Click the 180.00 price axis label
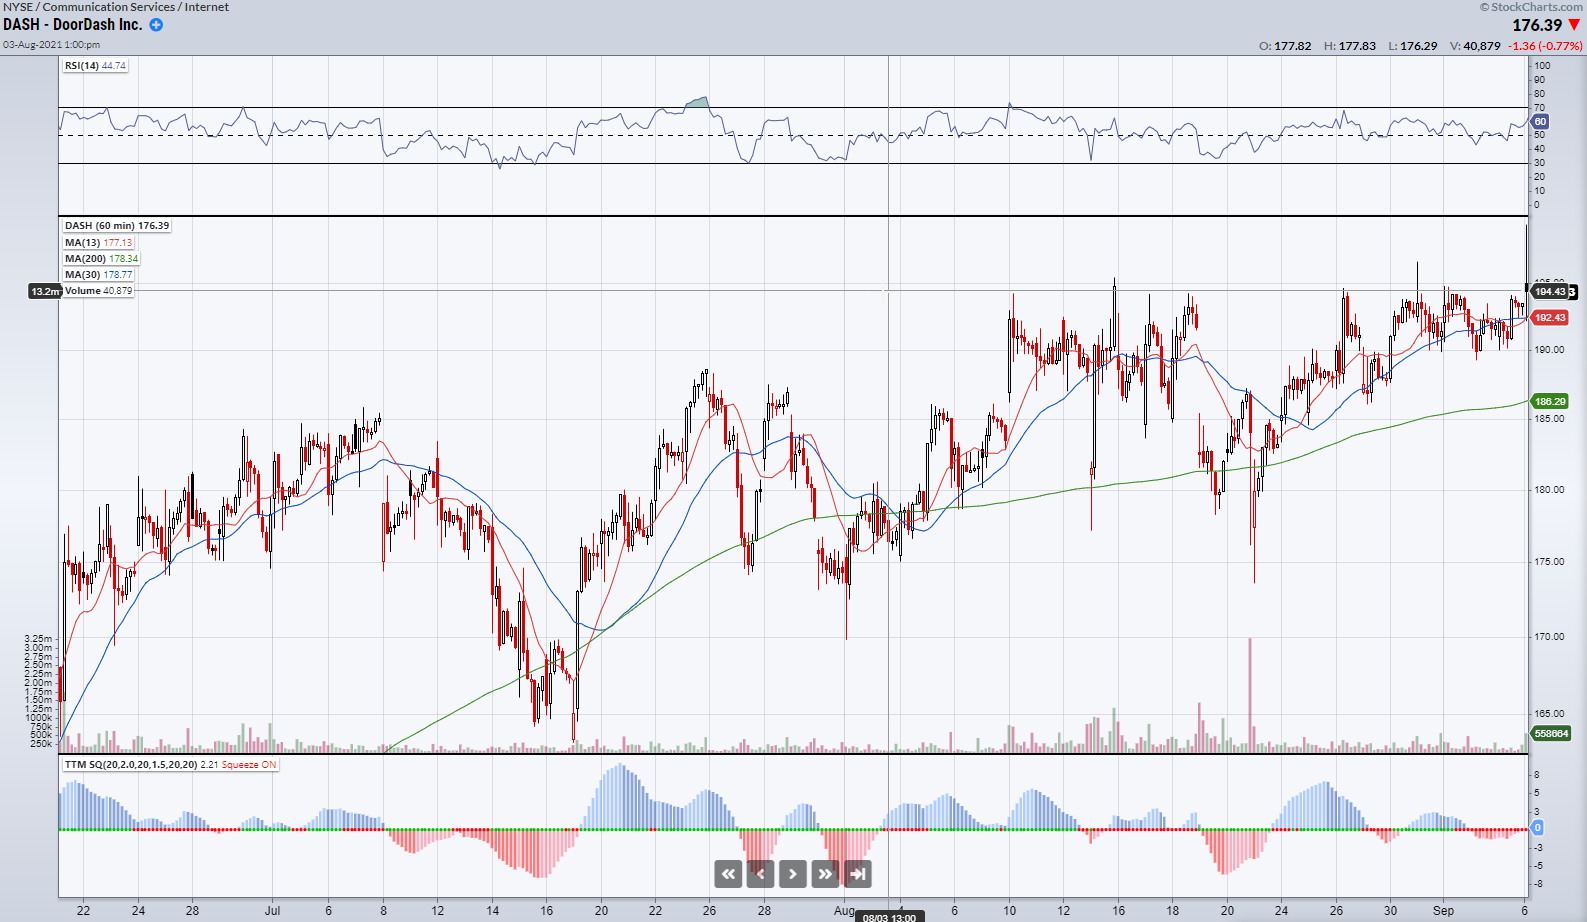The image size is (1587, 922). (1549, 490)
